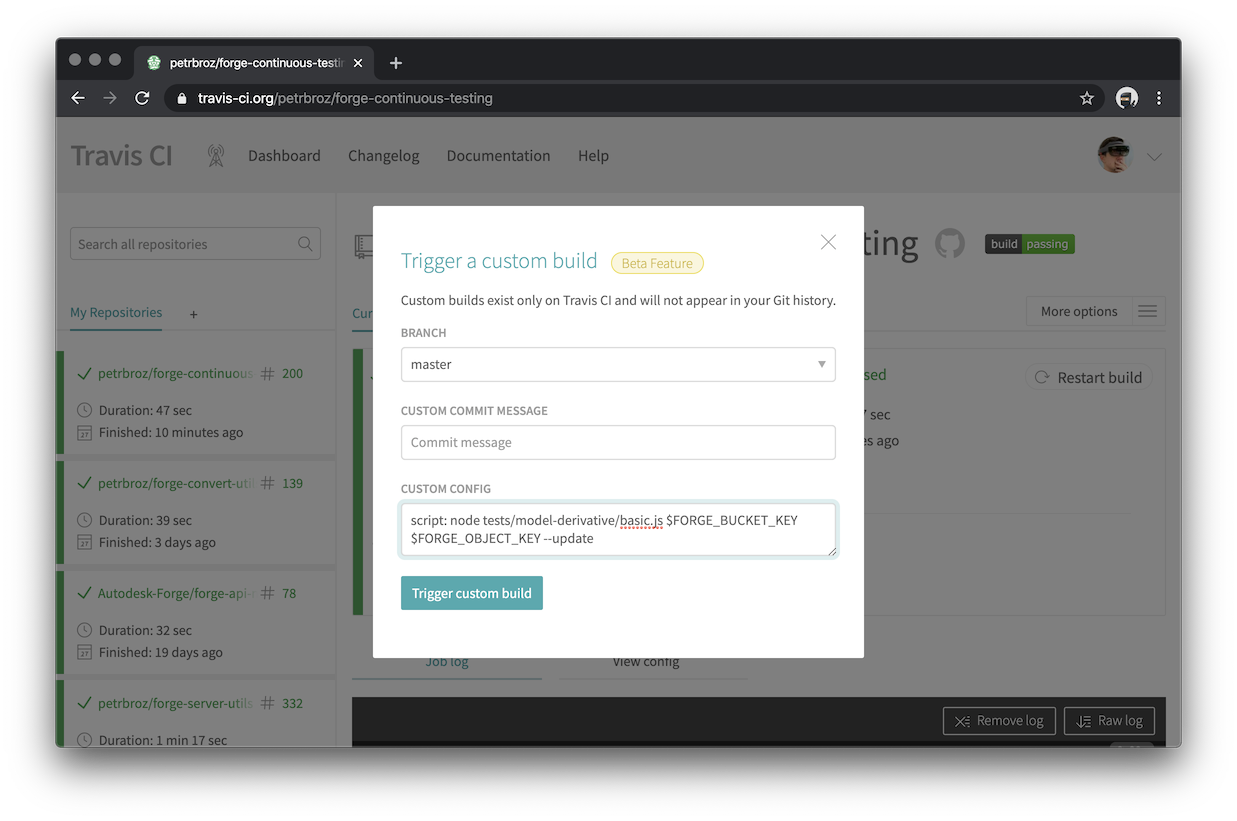
Task: Open the Documentation menu item
Action: point(498,156)
